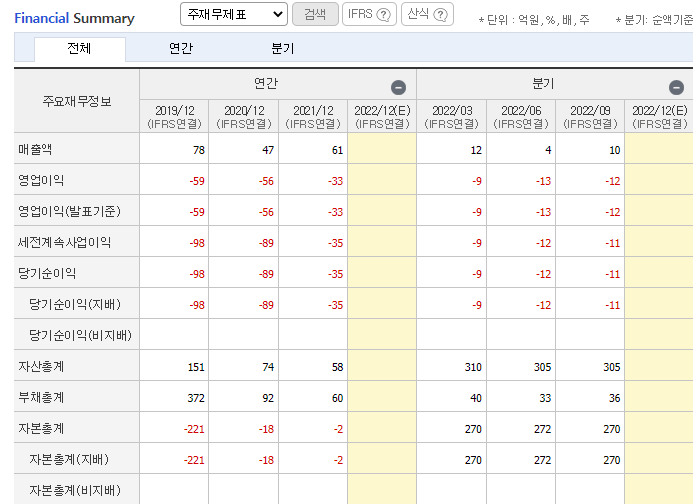Image resolution: width=693 pixels, height=504 pixels.
Task: Click the 영업이익 row label
Action: (41, 181)
